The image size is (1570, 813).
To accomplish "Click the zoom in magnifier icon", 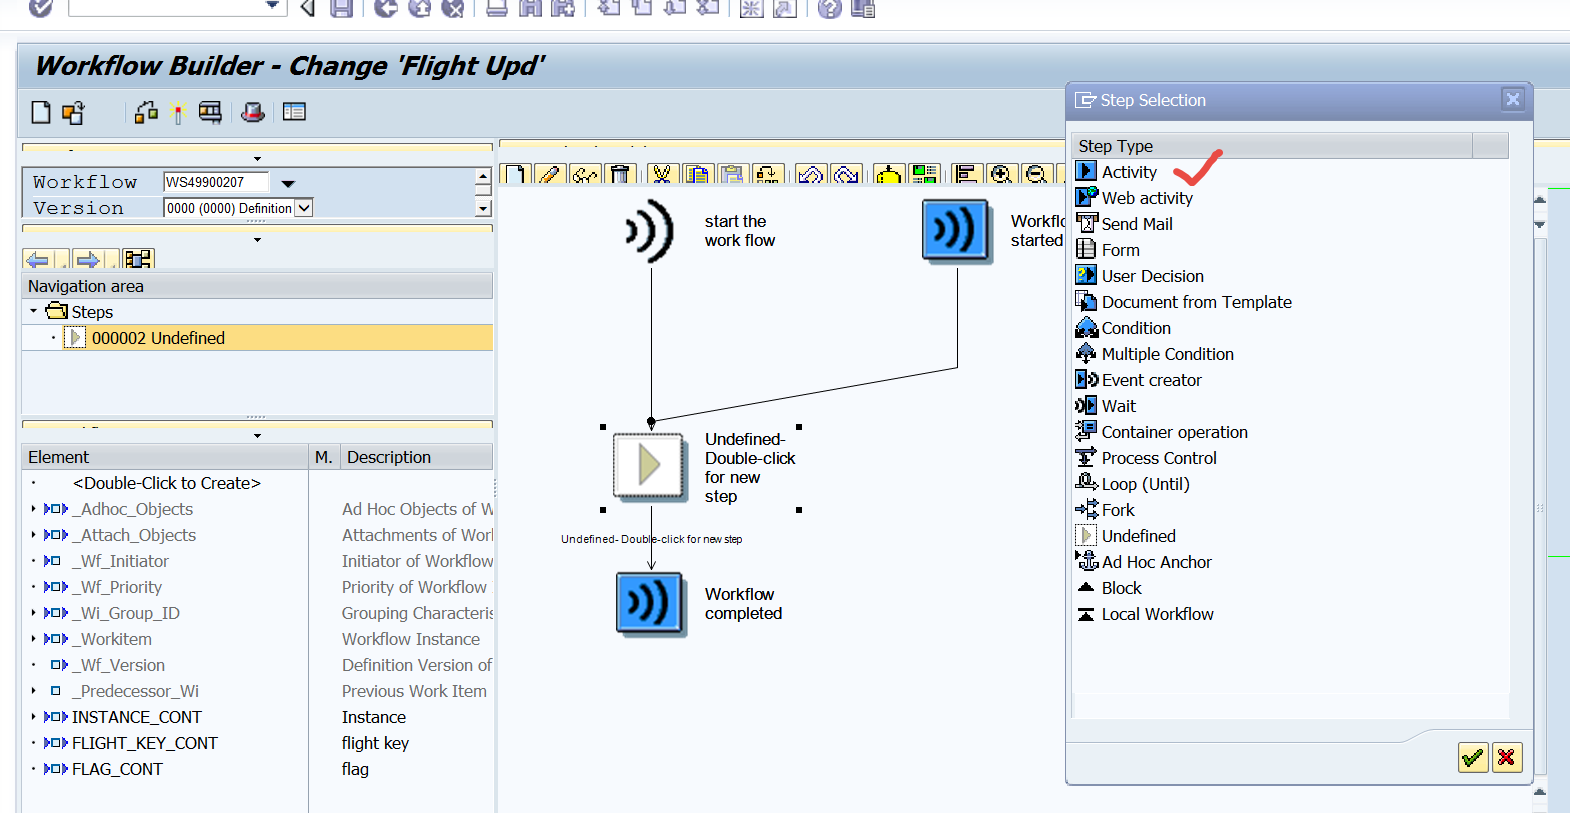I will [1001, 175].
